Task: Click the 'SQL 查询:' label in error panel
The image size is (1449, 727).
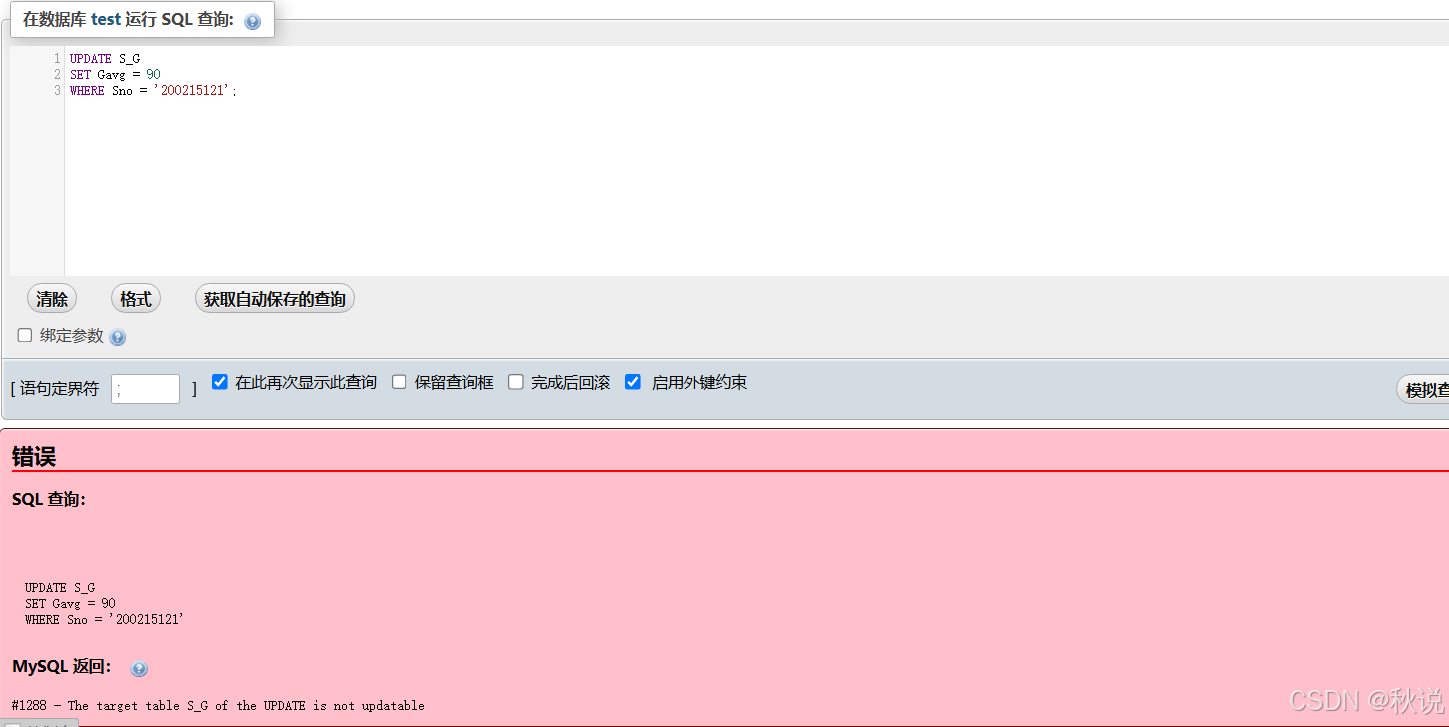Action: click(49, 499)
